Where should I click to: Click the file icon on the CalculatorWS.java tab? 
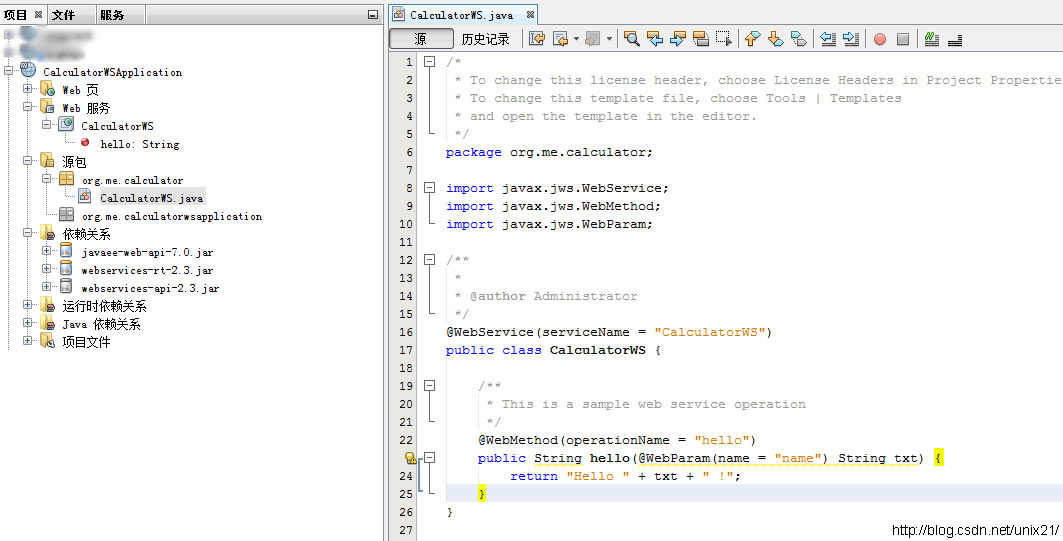399,14
